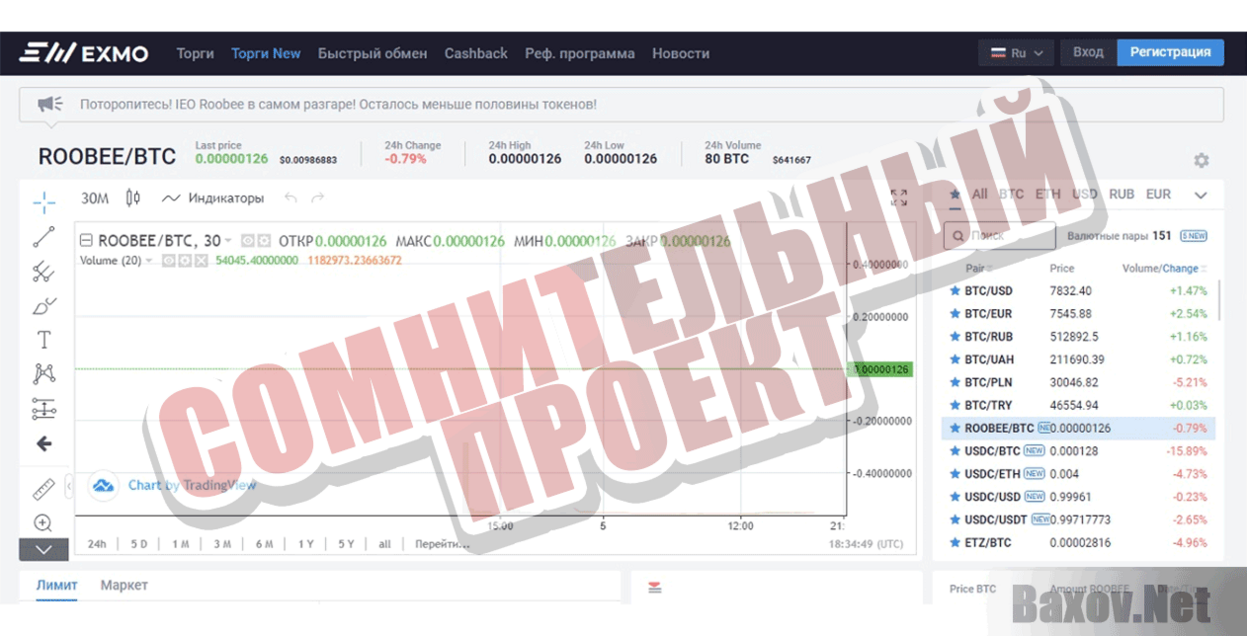Open Новости menu item
The width and height of the screenshot is (1247, 636).
pos(681,53)
